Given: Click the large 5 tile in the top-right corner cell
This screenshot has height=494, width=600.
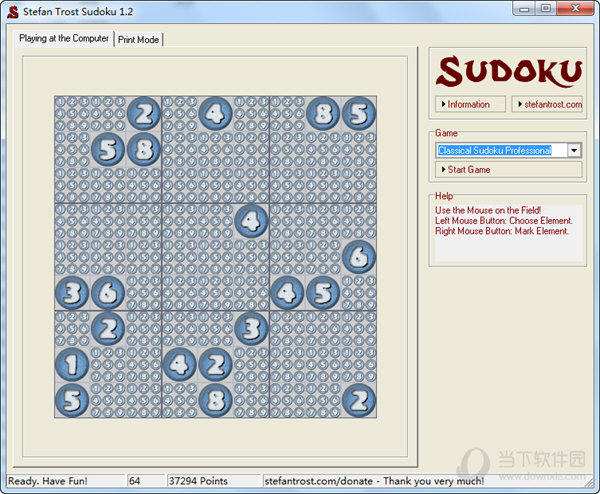Looking at the screenshot, I should [359, 114].
